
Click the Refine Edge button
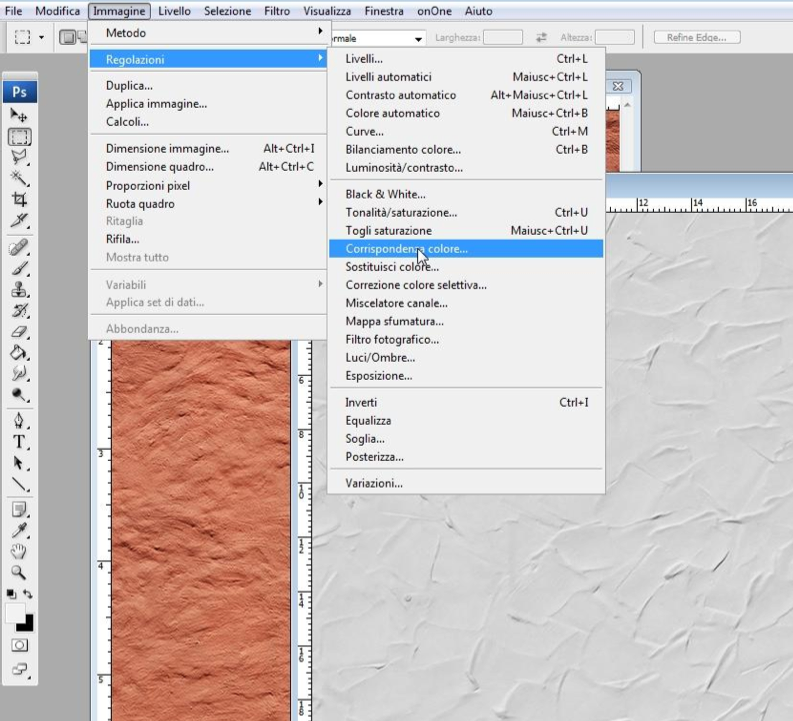coord(696,38)
